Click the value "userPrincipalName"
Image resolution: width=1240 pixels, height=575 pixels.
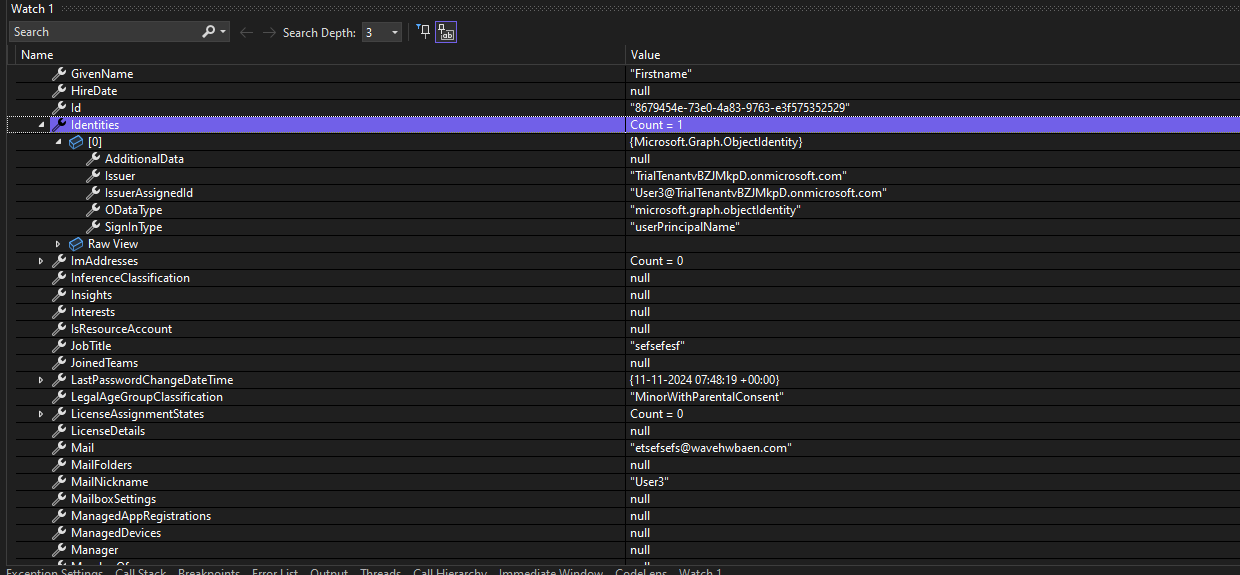(x=685, y=227)
